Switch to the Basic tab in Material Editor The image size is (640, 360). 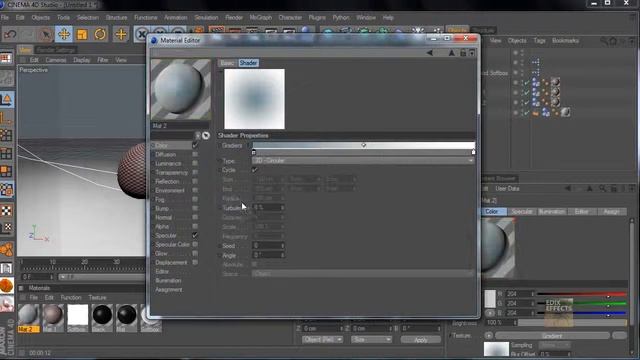click(x=227, y=63)
